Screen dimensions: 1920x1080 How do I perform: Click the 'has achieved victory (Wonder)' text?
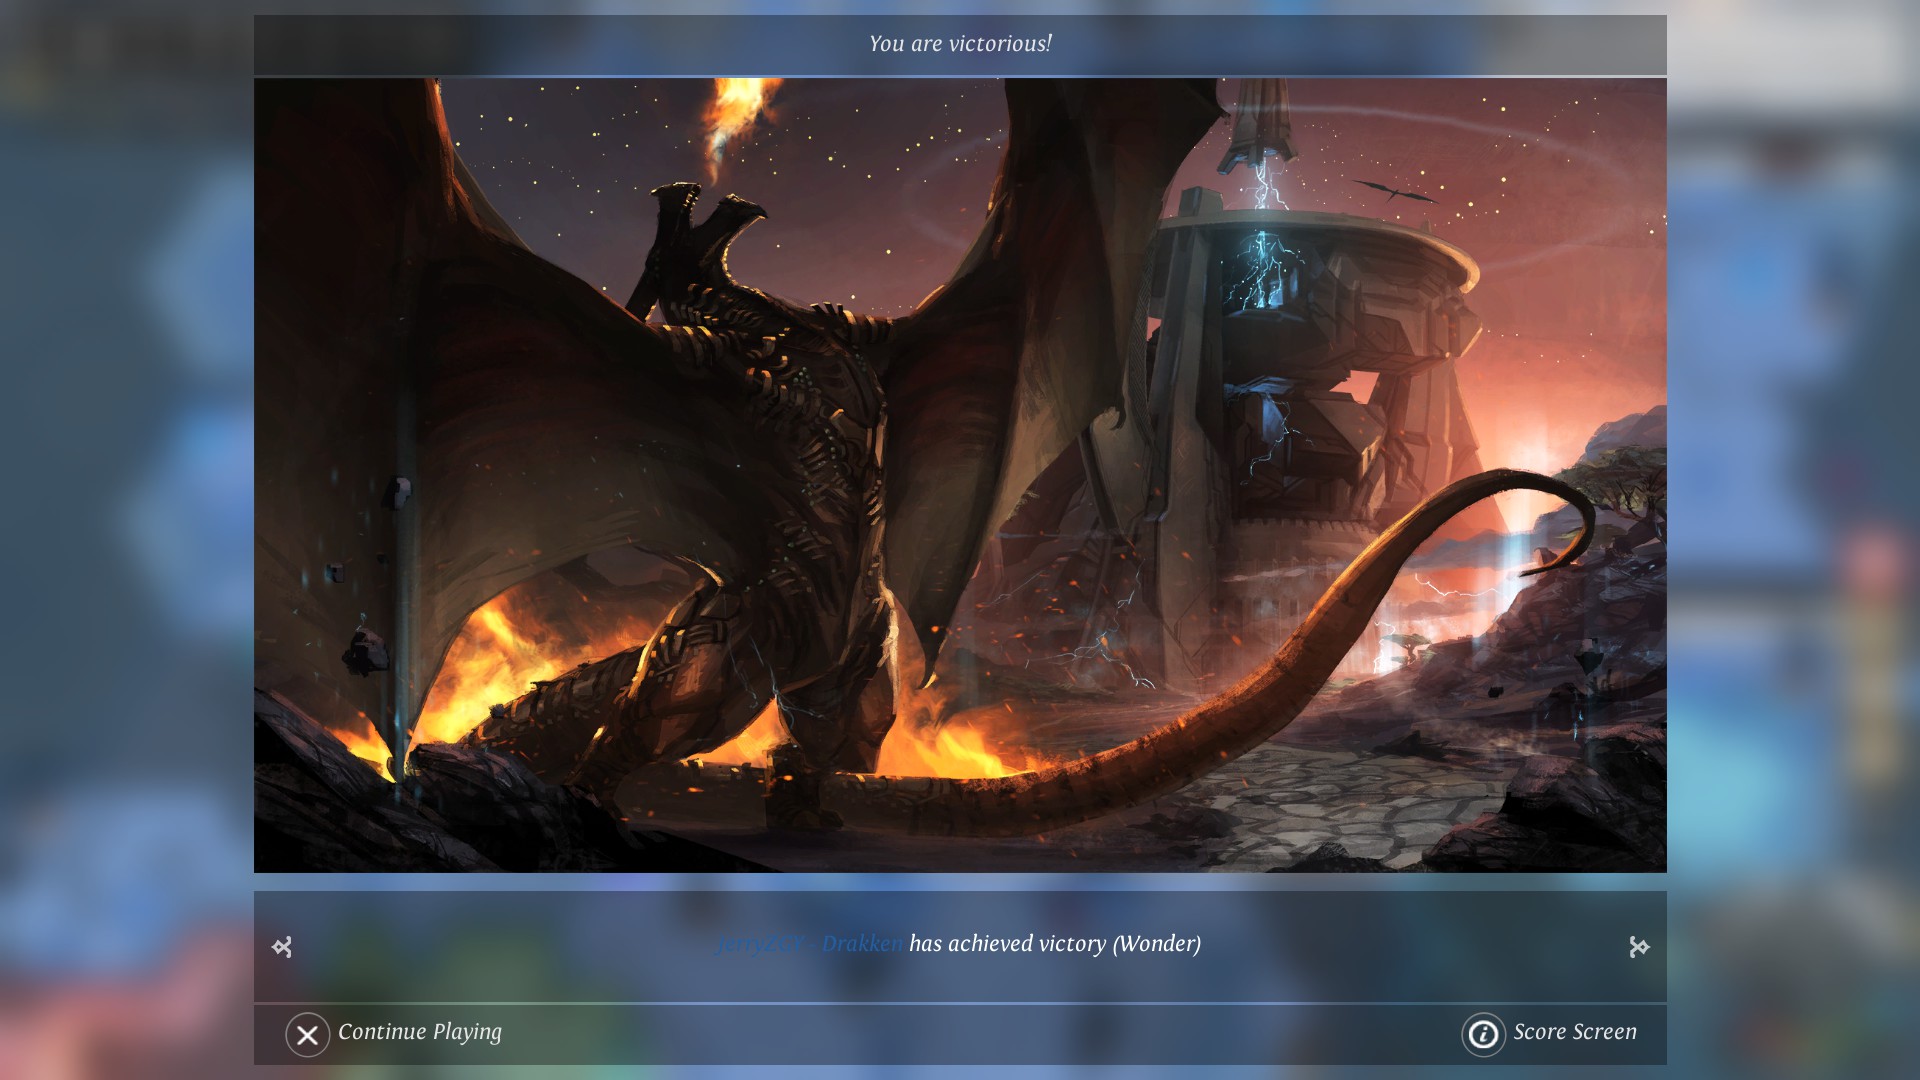[x=1054, y=944]
